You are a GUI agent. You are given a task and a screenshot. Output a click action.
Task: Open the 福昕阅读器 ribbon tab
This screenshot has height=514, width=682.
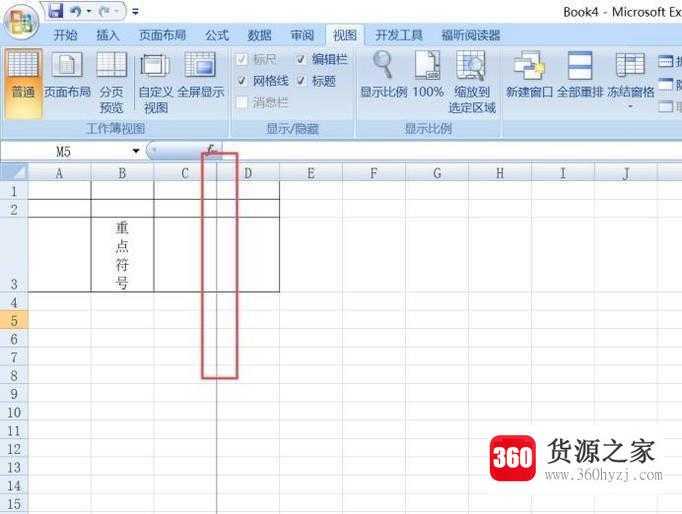pyautogui.click(x=471, y=35)
